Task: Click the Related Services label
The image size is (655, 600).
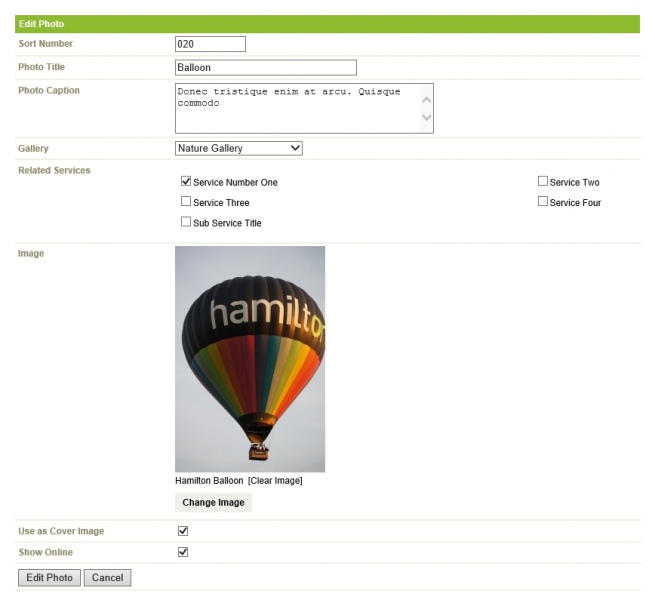Action: click(54, 170)
